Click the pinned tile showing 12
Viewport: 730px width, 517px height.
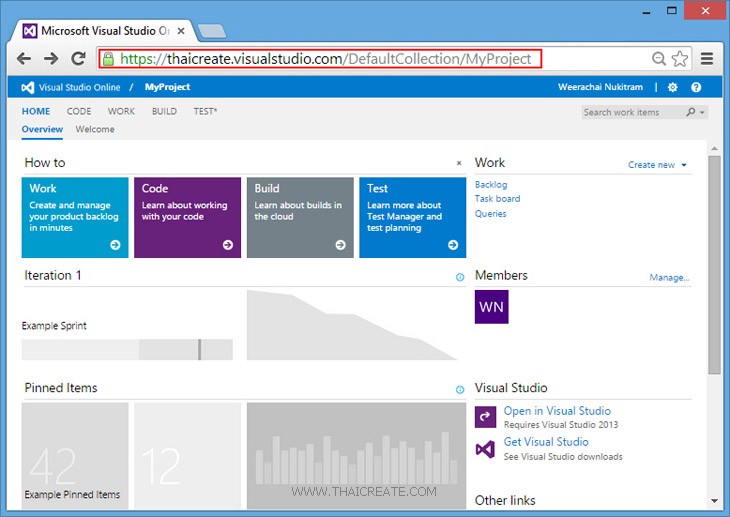pos(188,456)
